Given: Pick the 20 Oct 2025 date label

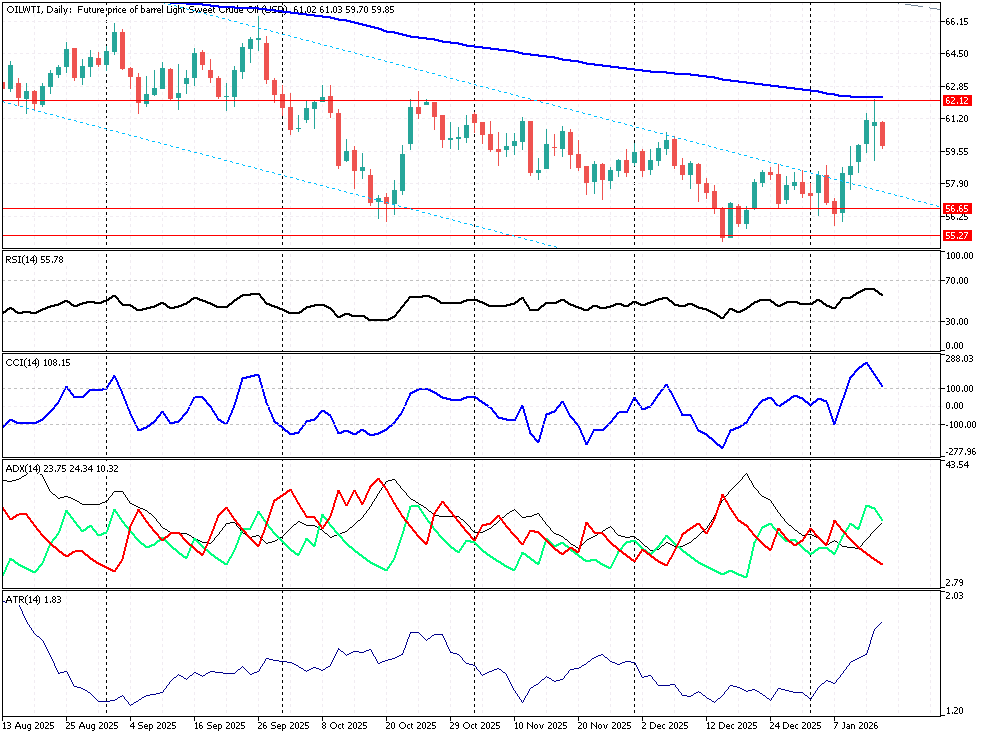Looking at the screenshot, I should (412, 725).
